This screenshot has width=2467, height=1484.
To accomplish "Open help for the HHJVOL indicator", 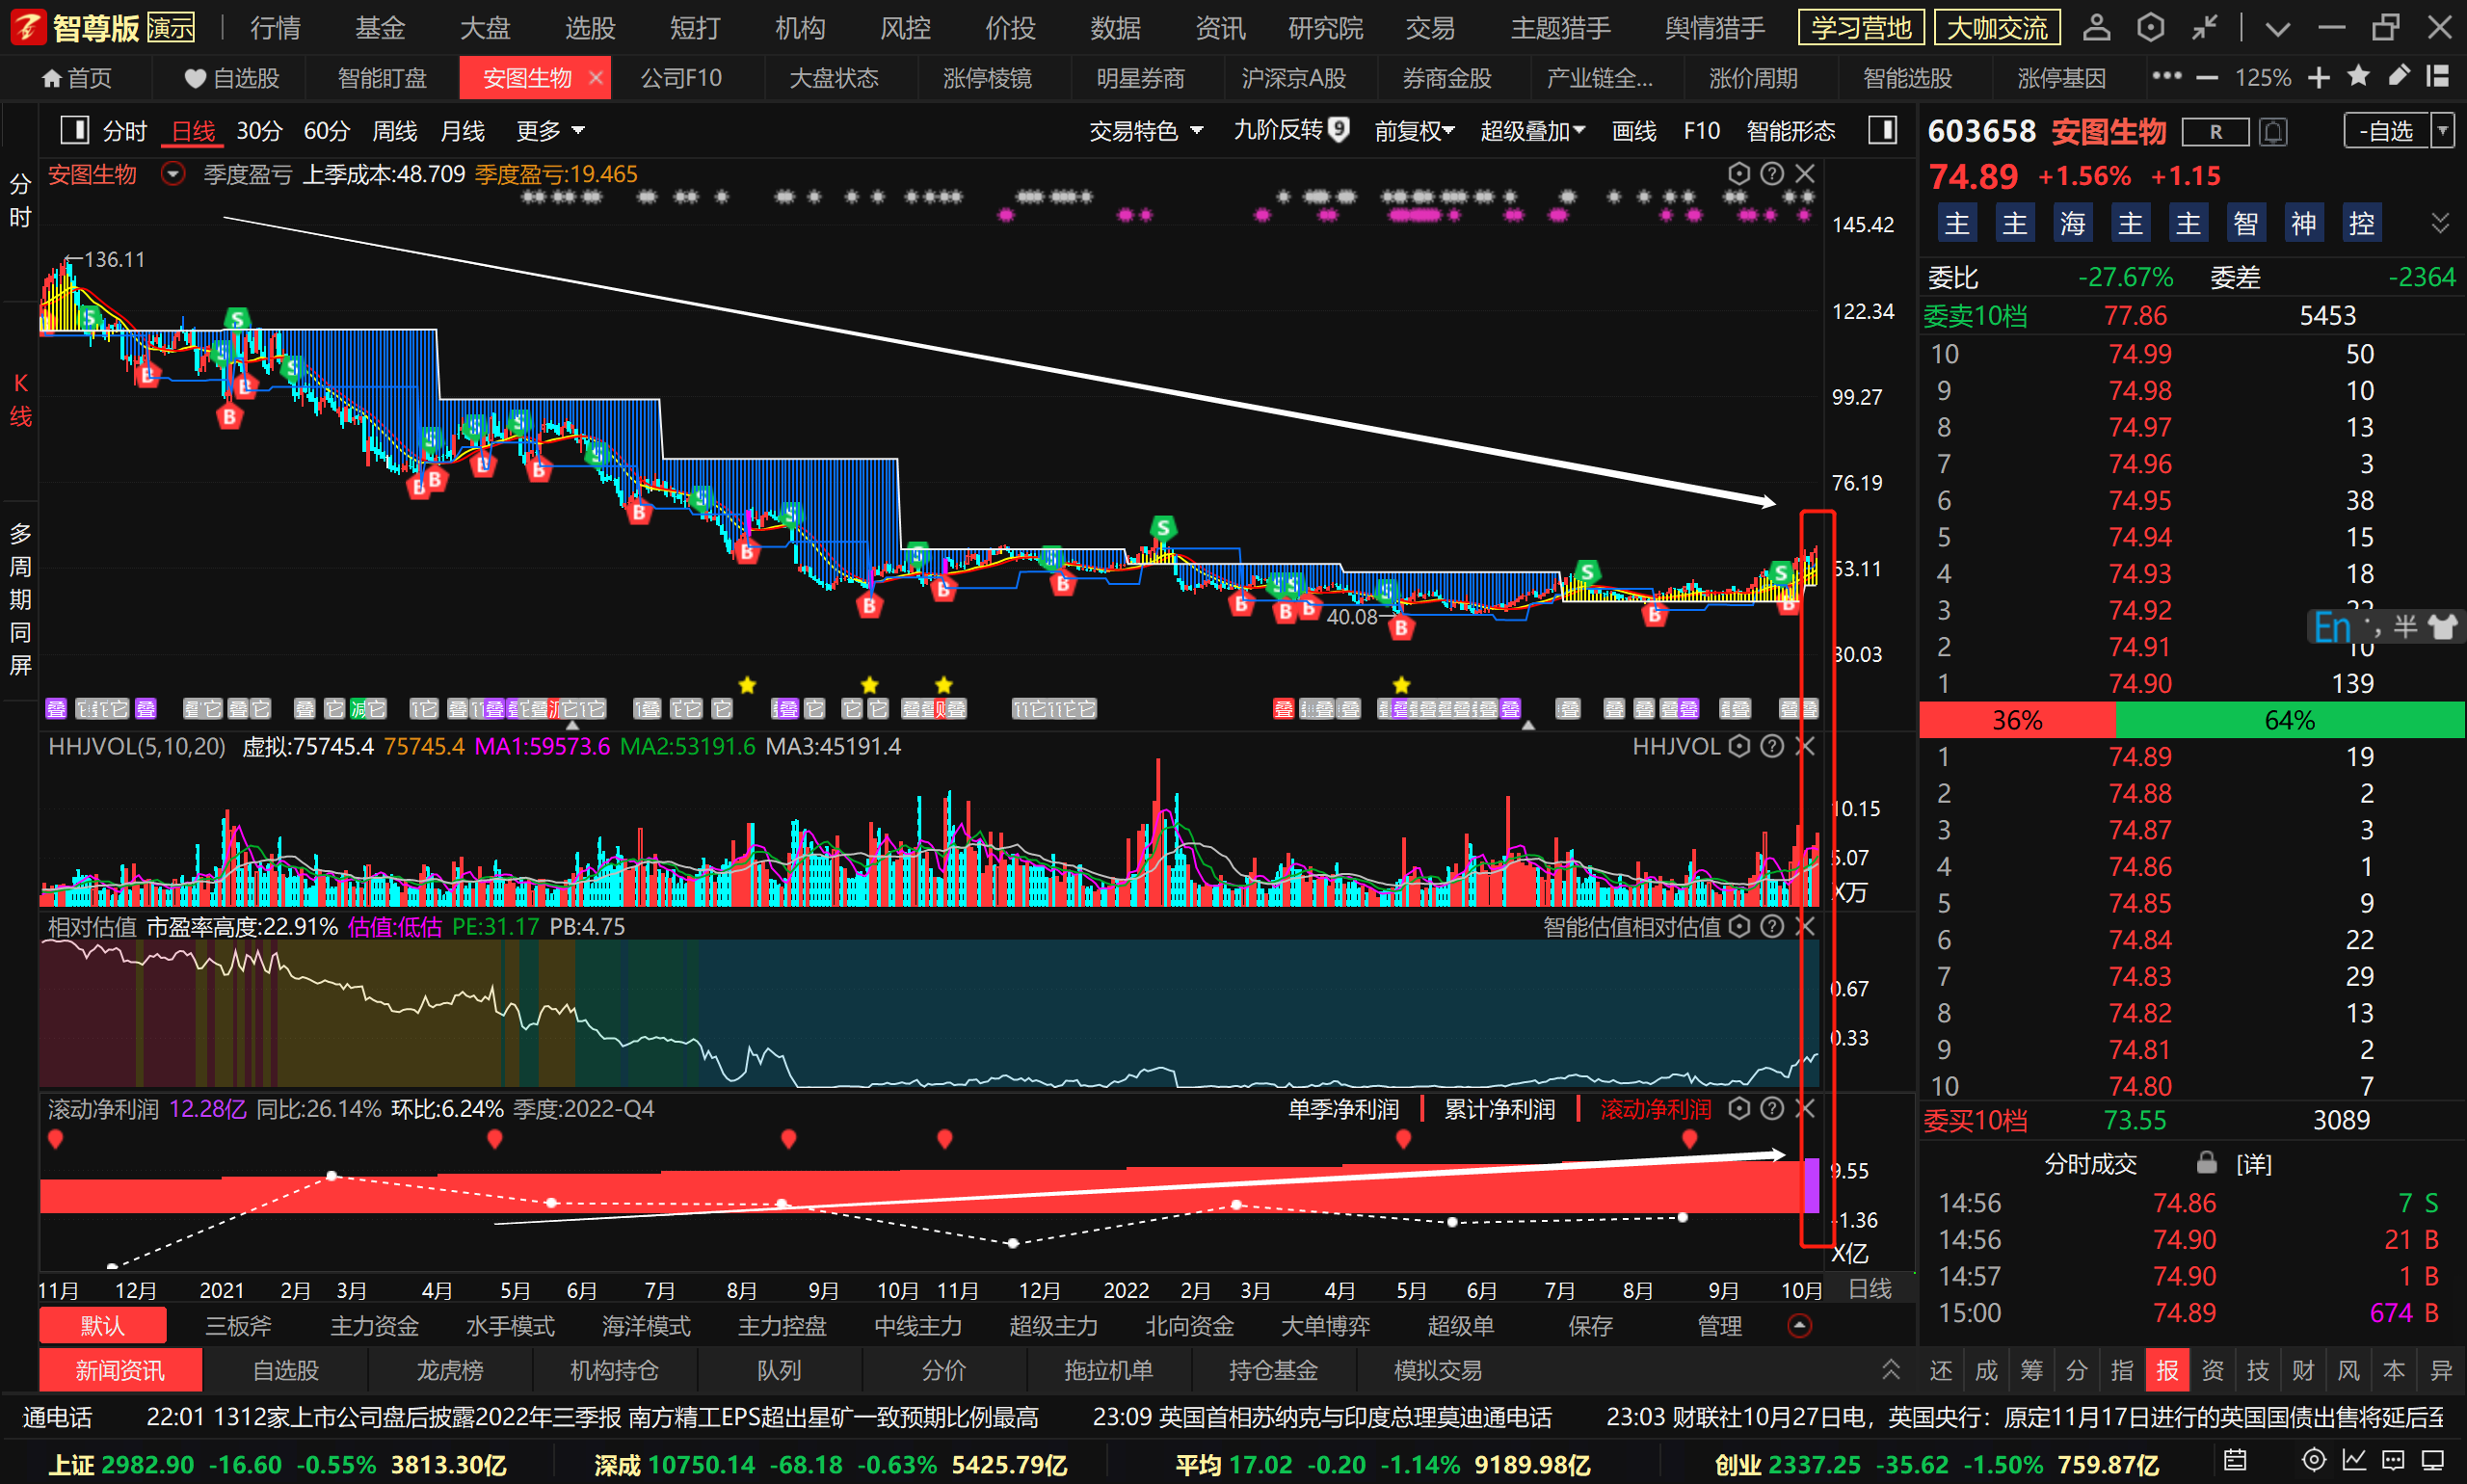I will pyautogui.click(x=1772, y=746).
